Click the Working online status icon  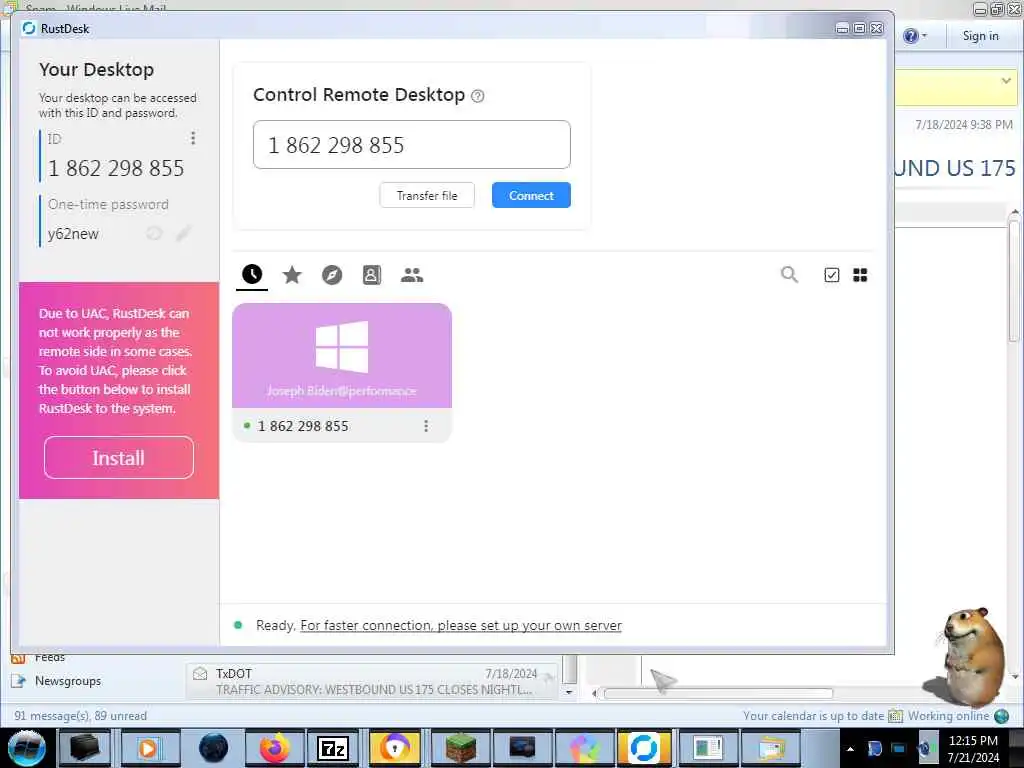point(1001,716)
